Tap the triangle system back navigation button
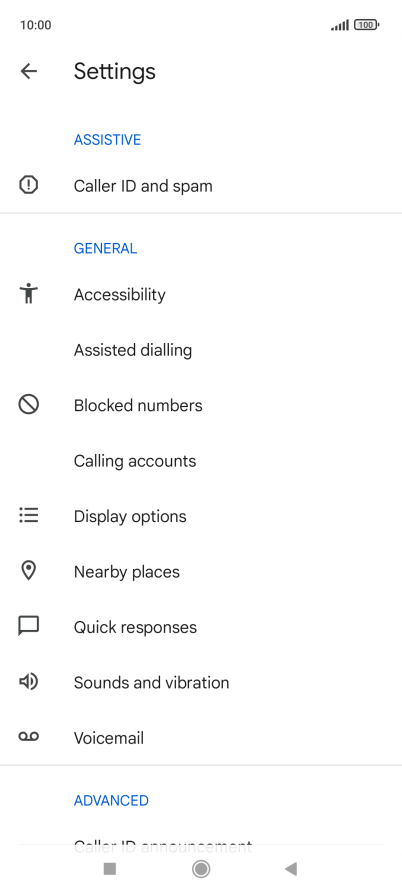Screen dimensions: 402x893 [291, 869]
